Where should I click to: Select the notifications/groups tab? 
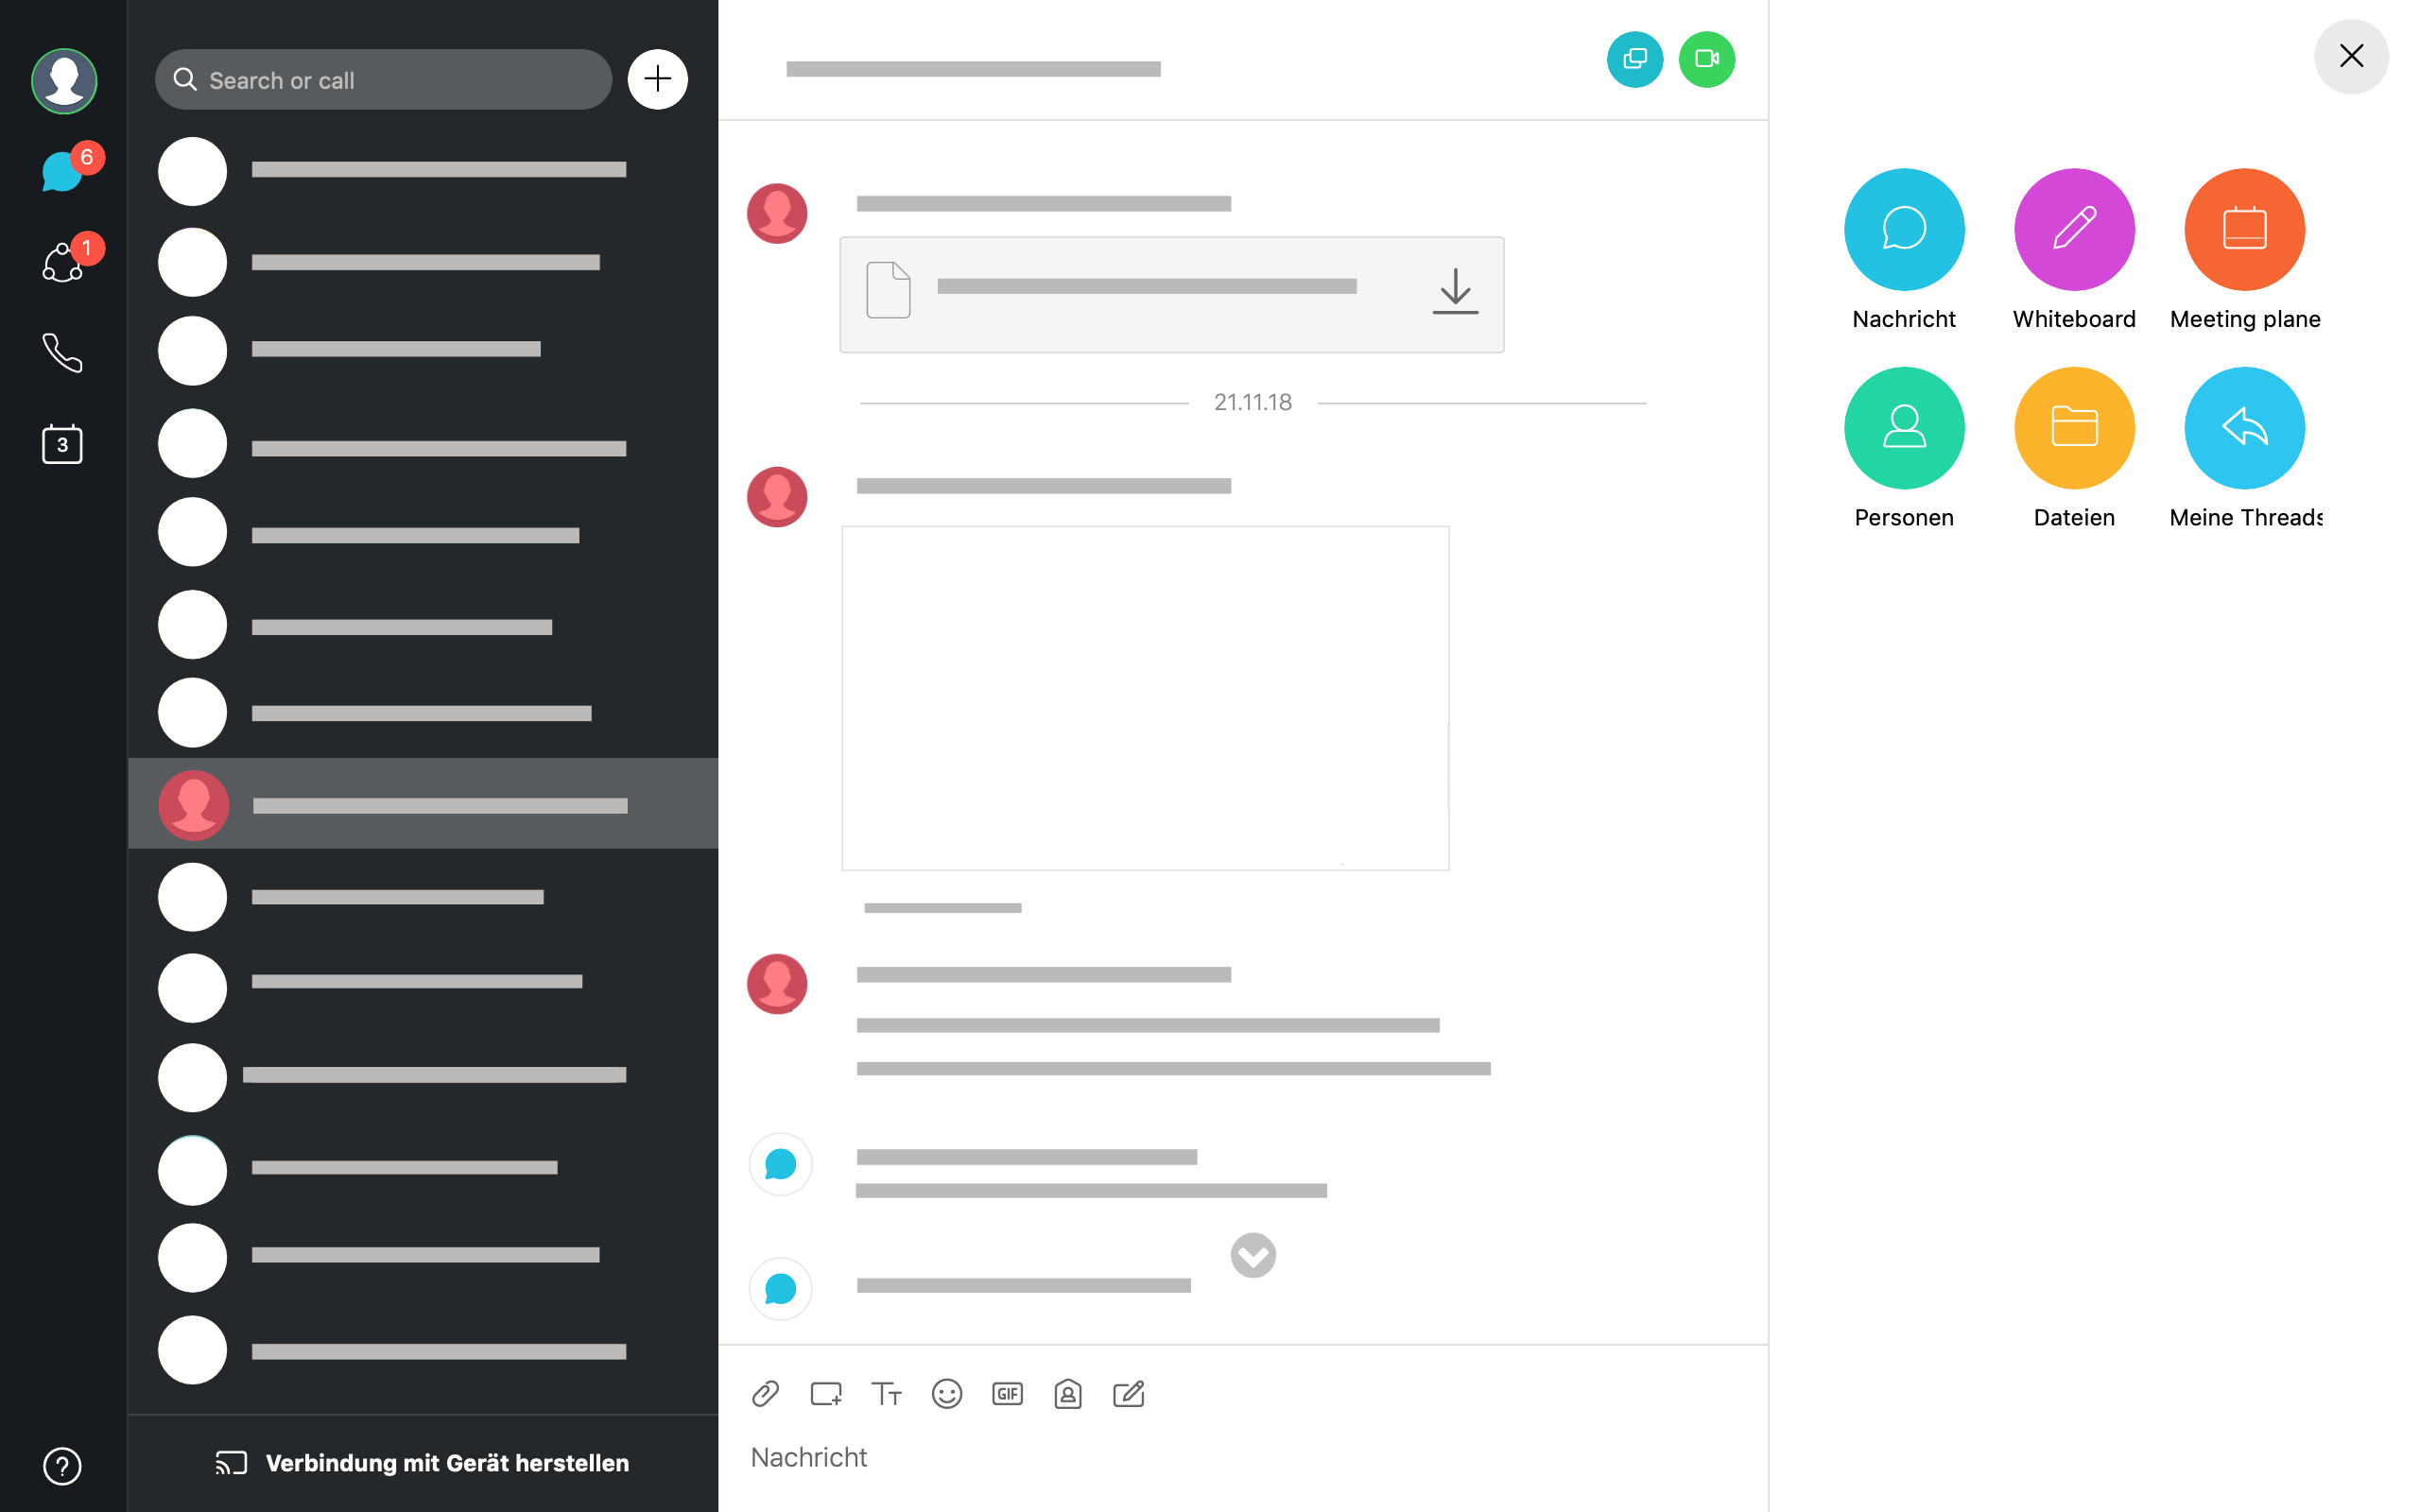coord(62,261)
